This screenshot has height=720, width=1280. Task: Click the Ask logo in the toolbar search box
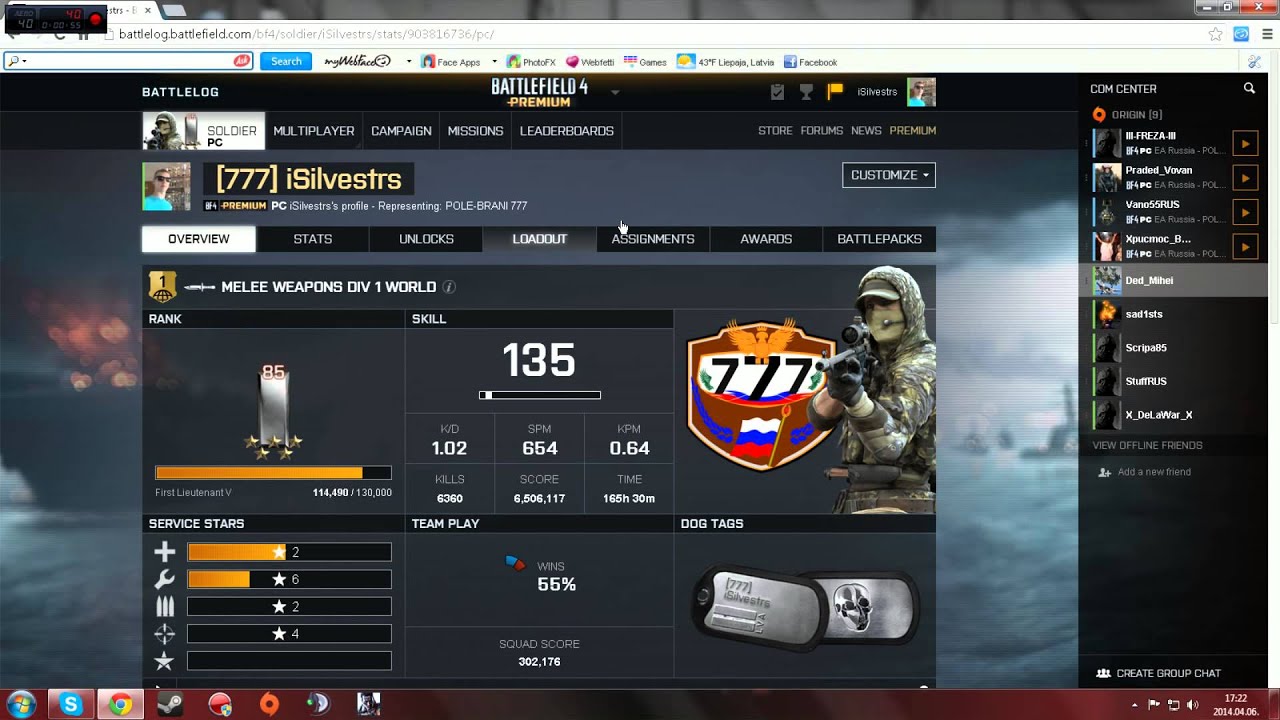[241, 61]
